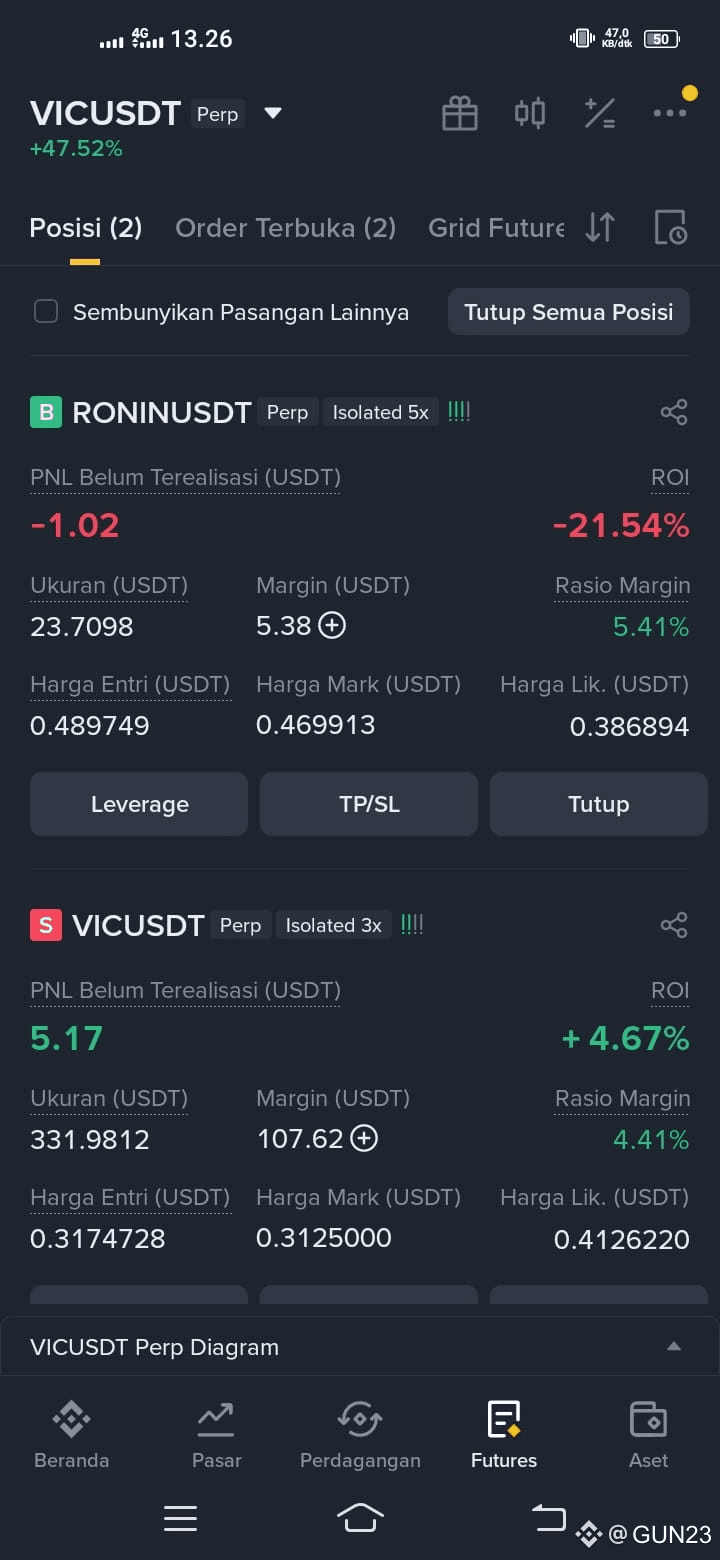Open the candlestick chart icon
The height and width of the screenshot is (1560, 720).
(530, 113)
